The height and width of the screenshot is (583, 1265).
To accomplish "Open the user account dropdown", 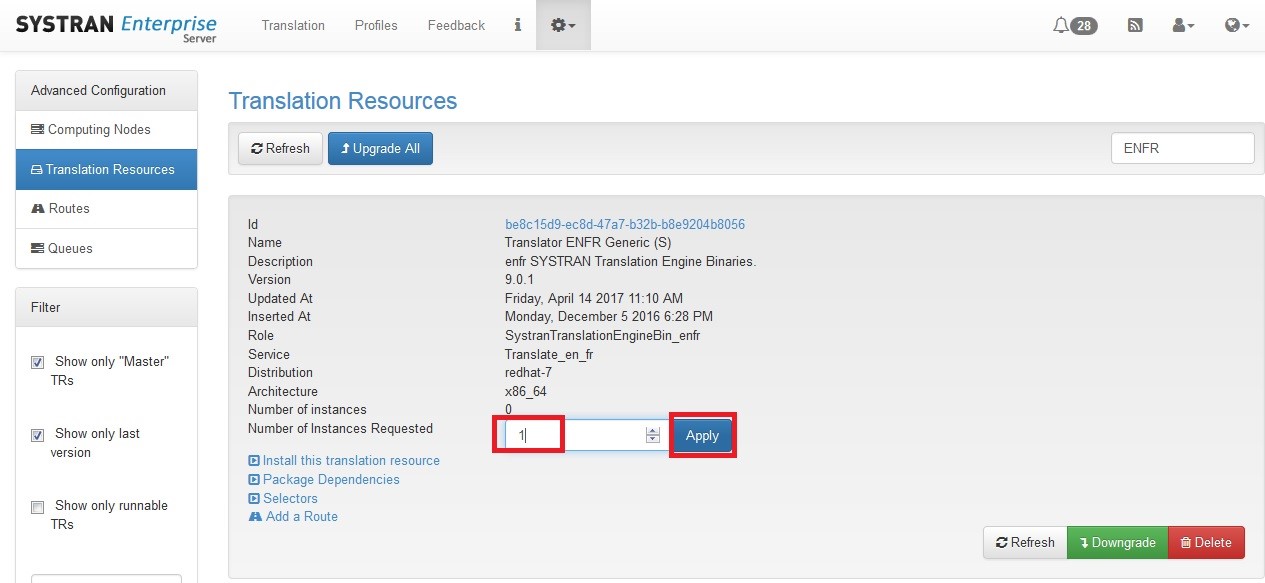I will [1184, 26].
